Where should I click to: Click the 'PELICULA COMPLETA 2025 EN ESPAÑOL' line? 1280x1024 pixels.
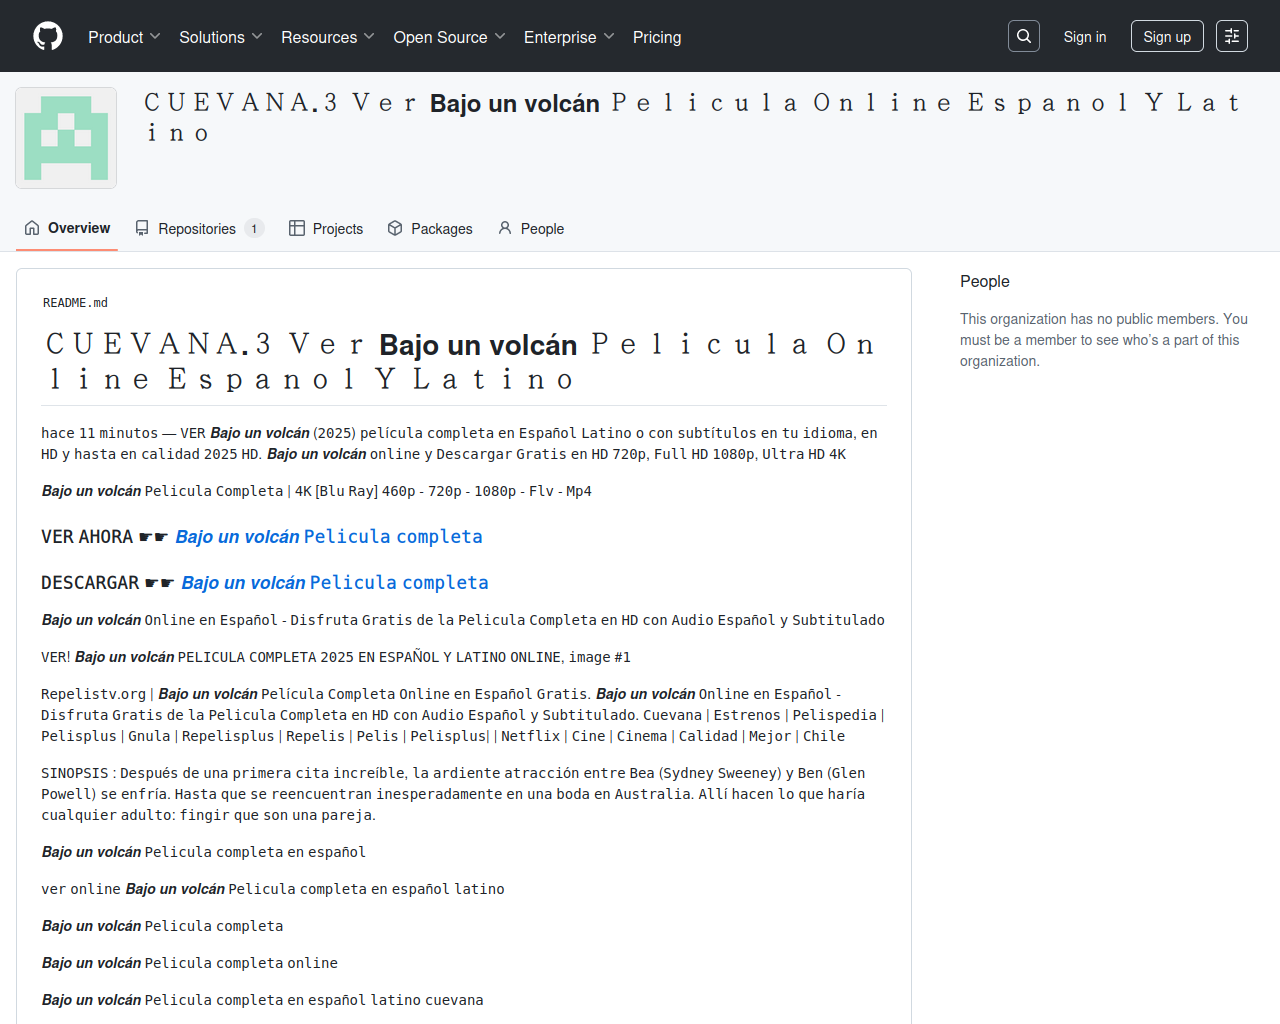[x=336, y=657]
